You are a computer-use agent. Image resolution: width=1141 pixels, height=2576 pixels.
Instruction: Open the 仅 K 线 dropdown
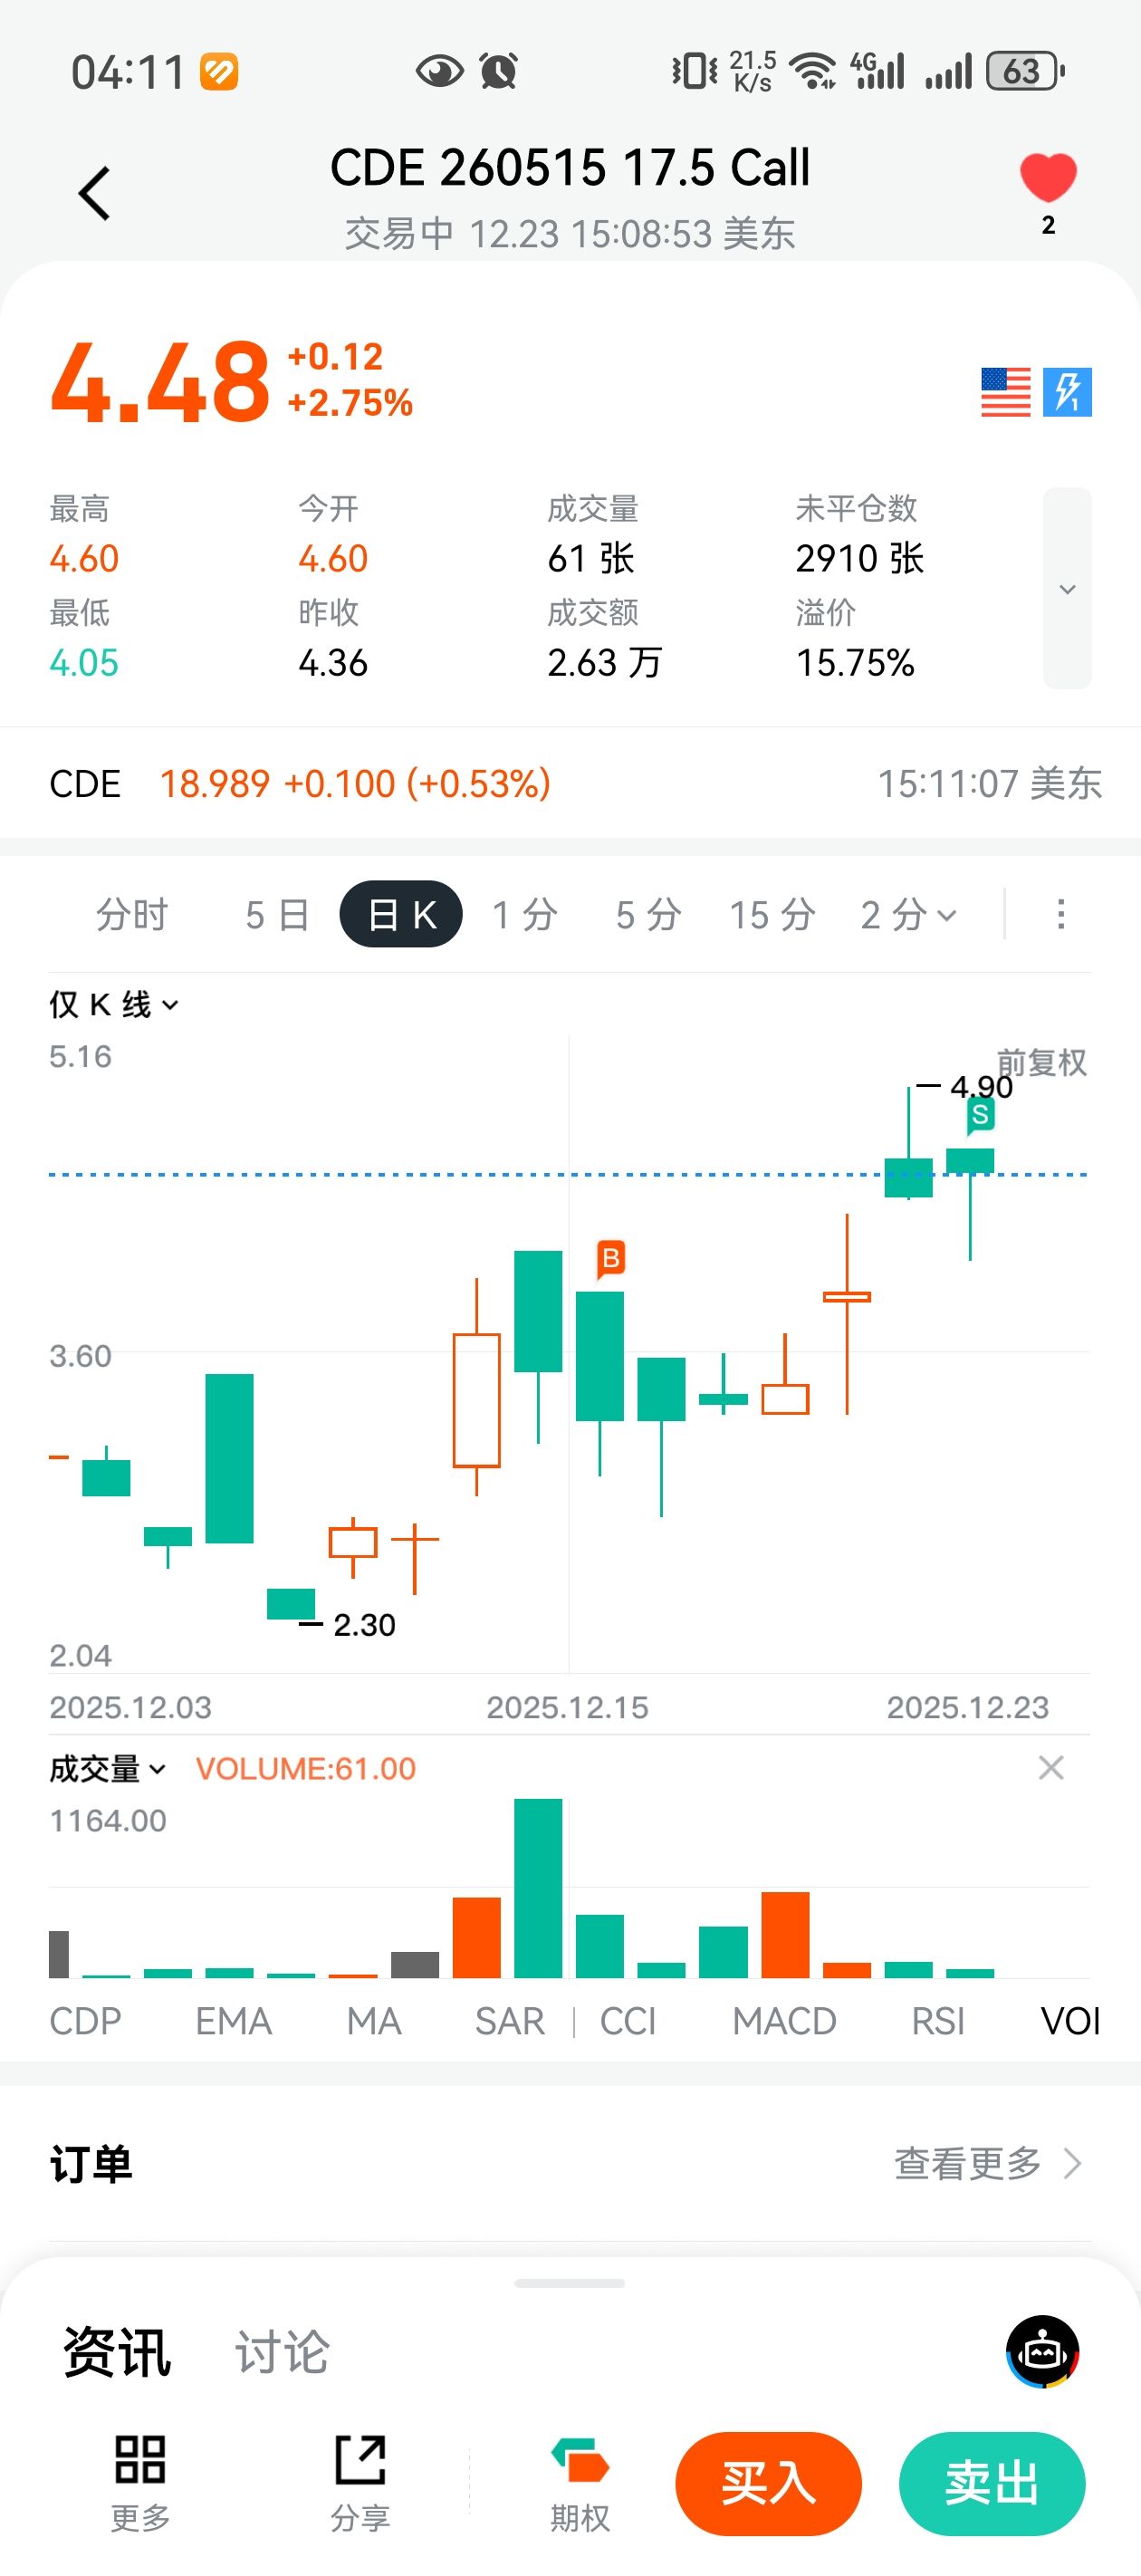(114, 1004)
